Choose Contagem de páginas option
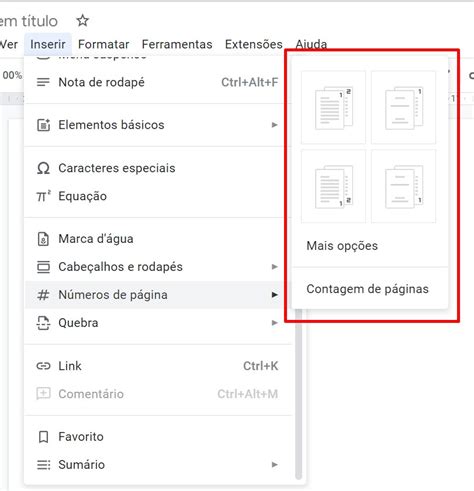474x491 pixels. (367, 289)
